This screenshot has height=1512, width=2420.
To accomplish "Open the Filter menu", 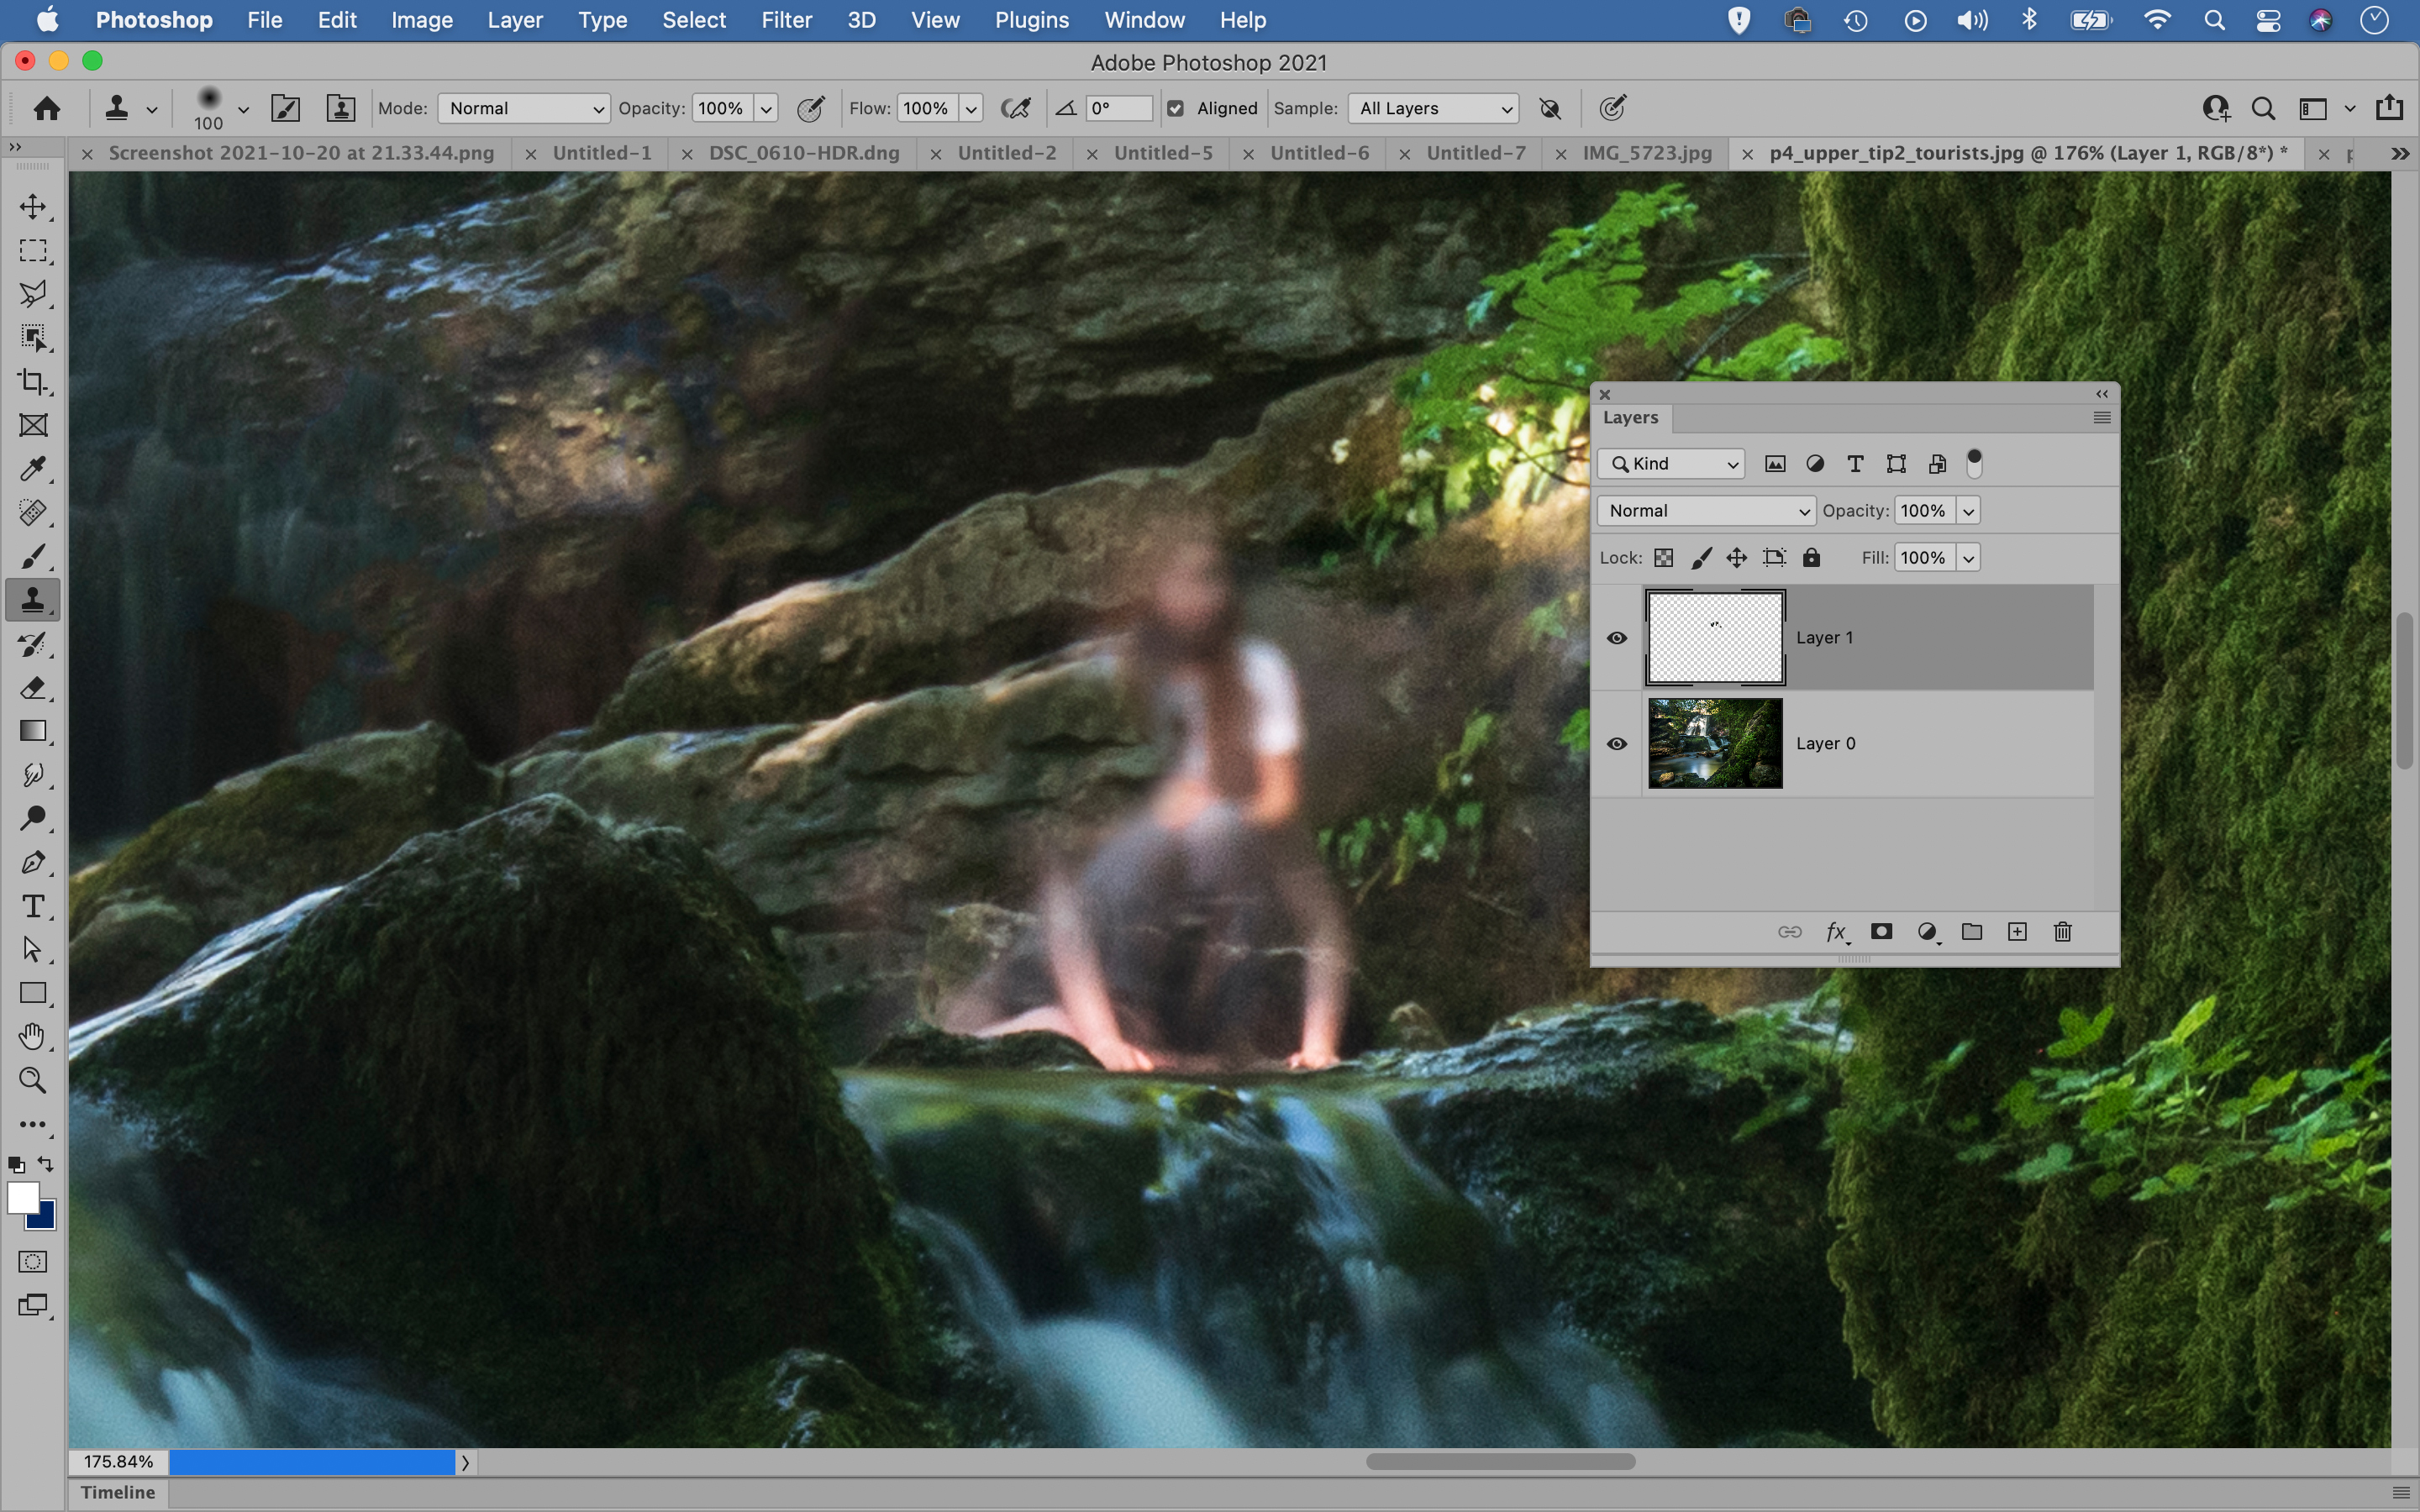I will 786,20.
